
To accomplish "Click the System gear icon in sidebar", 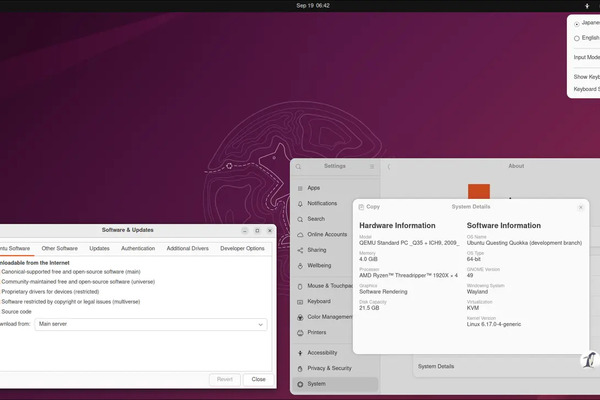I will (300, 384).
